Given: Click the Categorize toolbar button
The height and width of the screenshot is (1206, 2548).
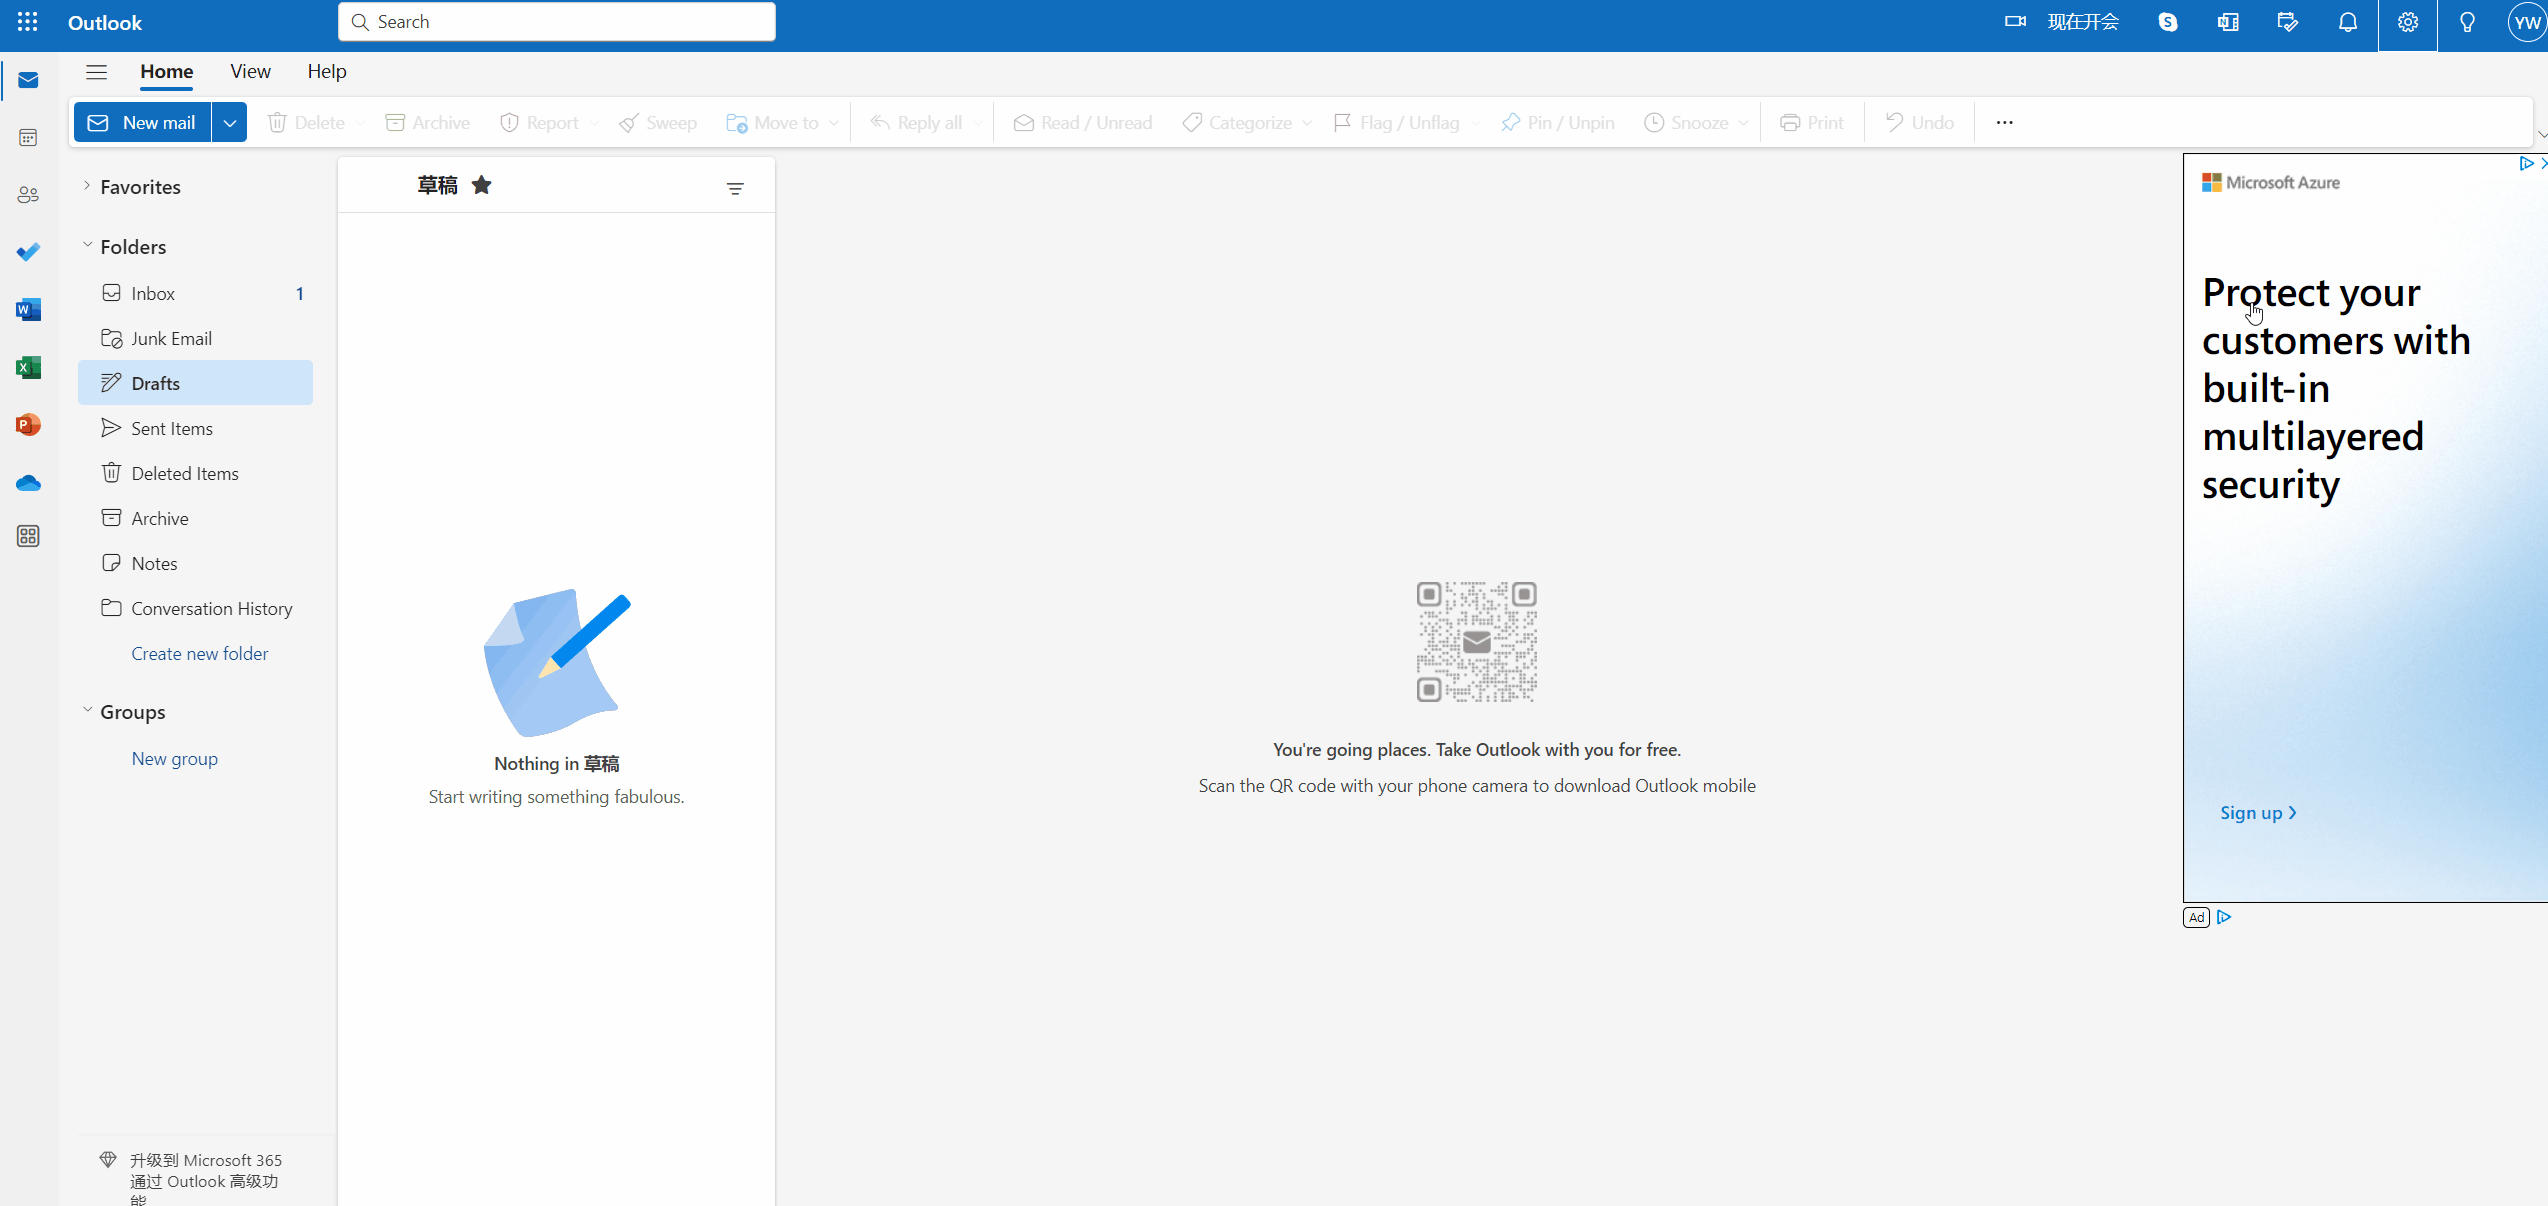Looking at the screenshot, I should [x=1237, y=123].
